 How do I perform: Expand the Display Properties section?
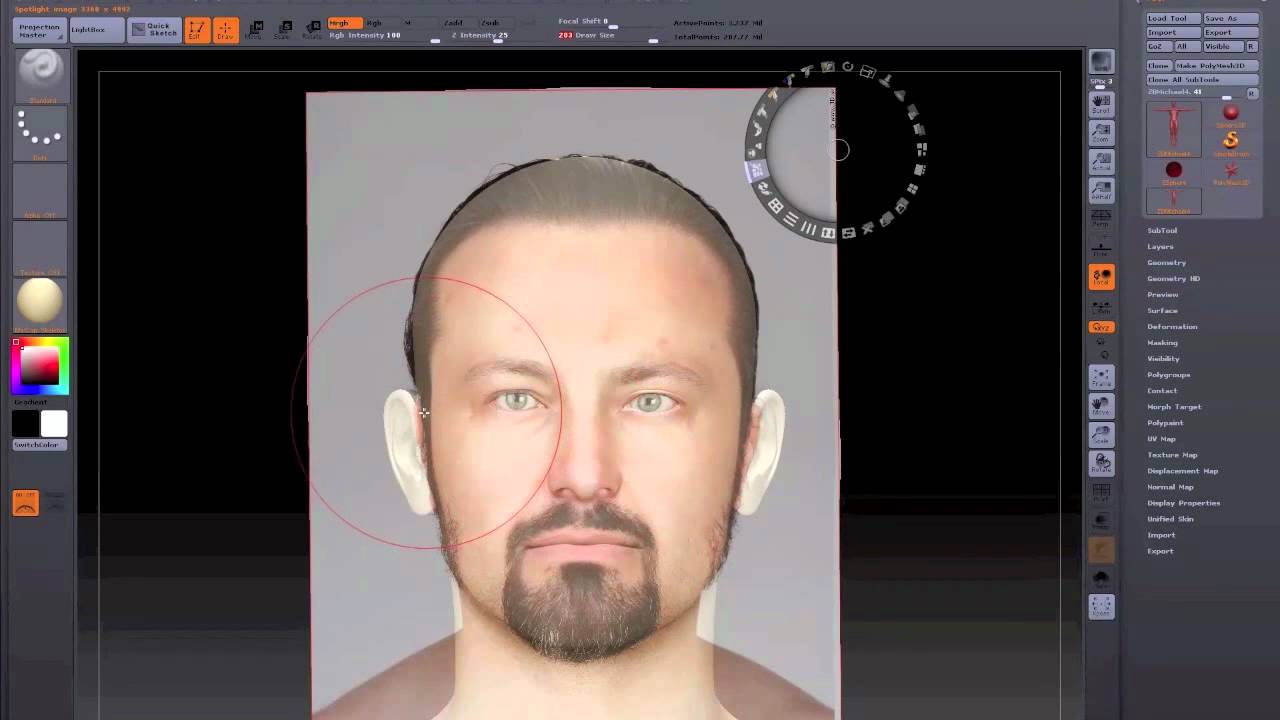pos(1184,503)
